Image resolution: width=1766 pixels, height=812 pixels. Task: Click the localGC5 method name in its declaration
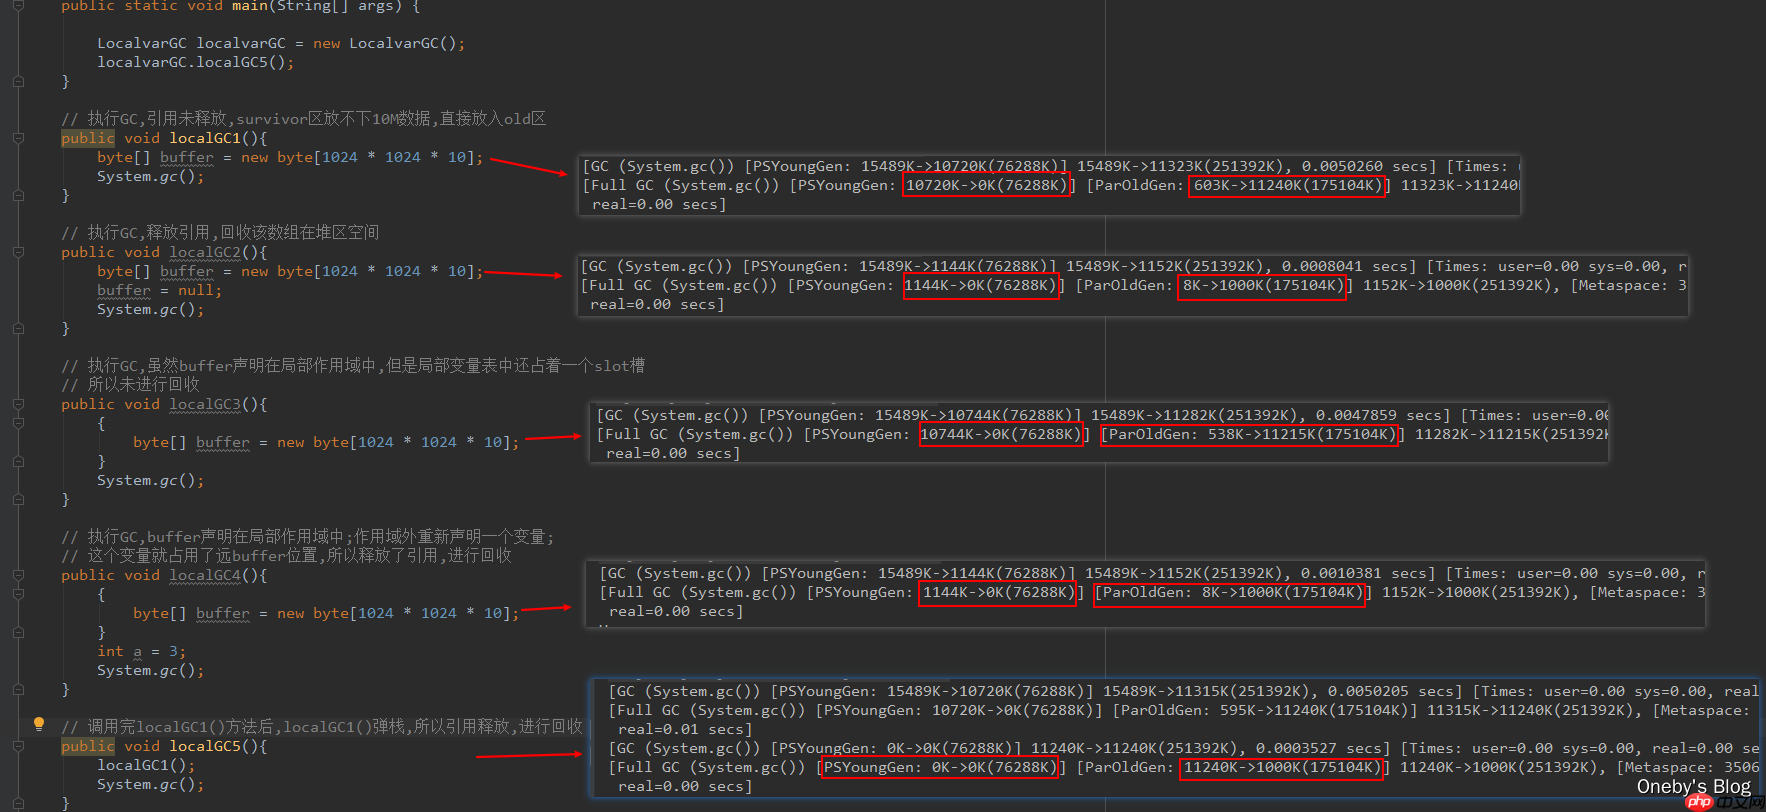coord(205,746)
